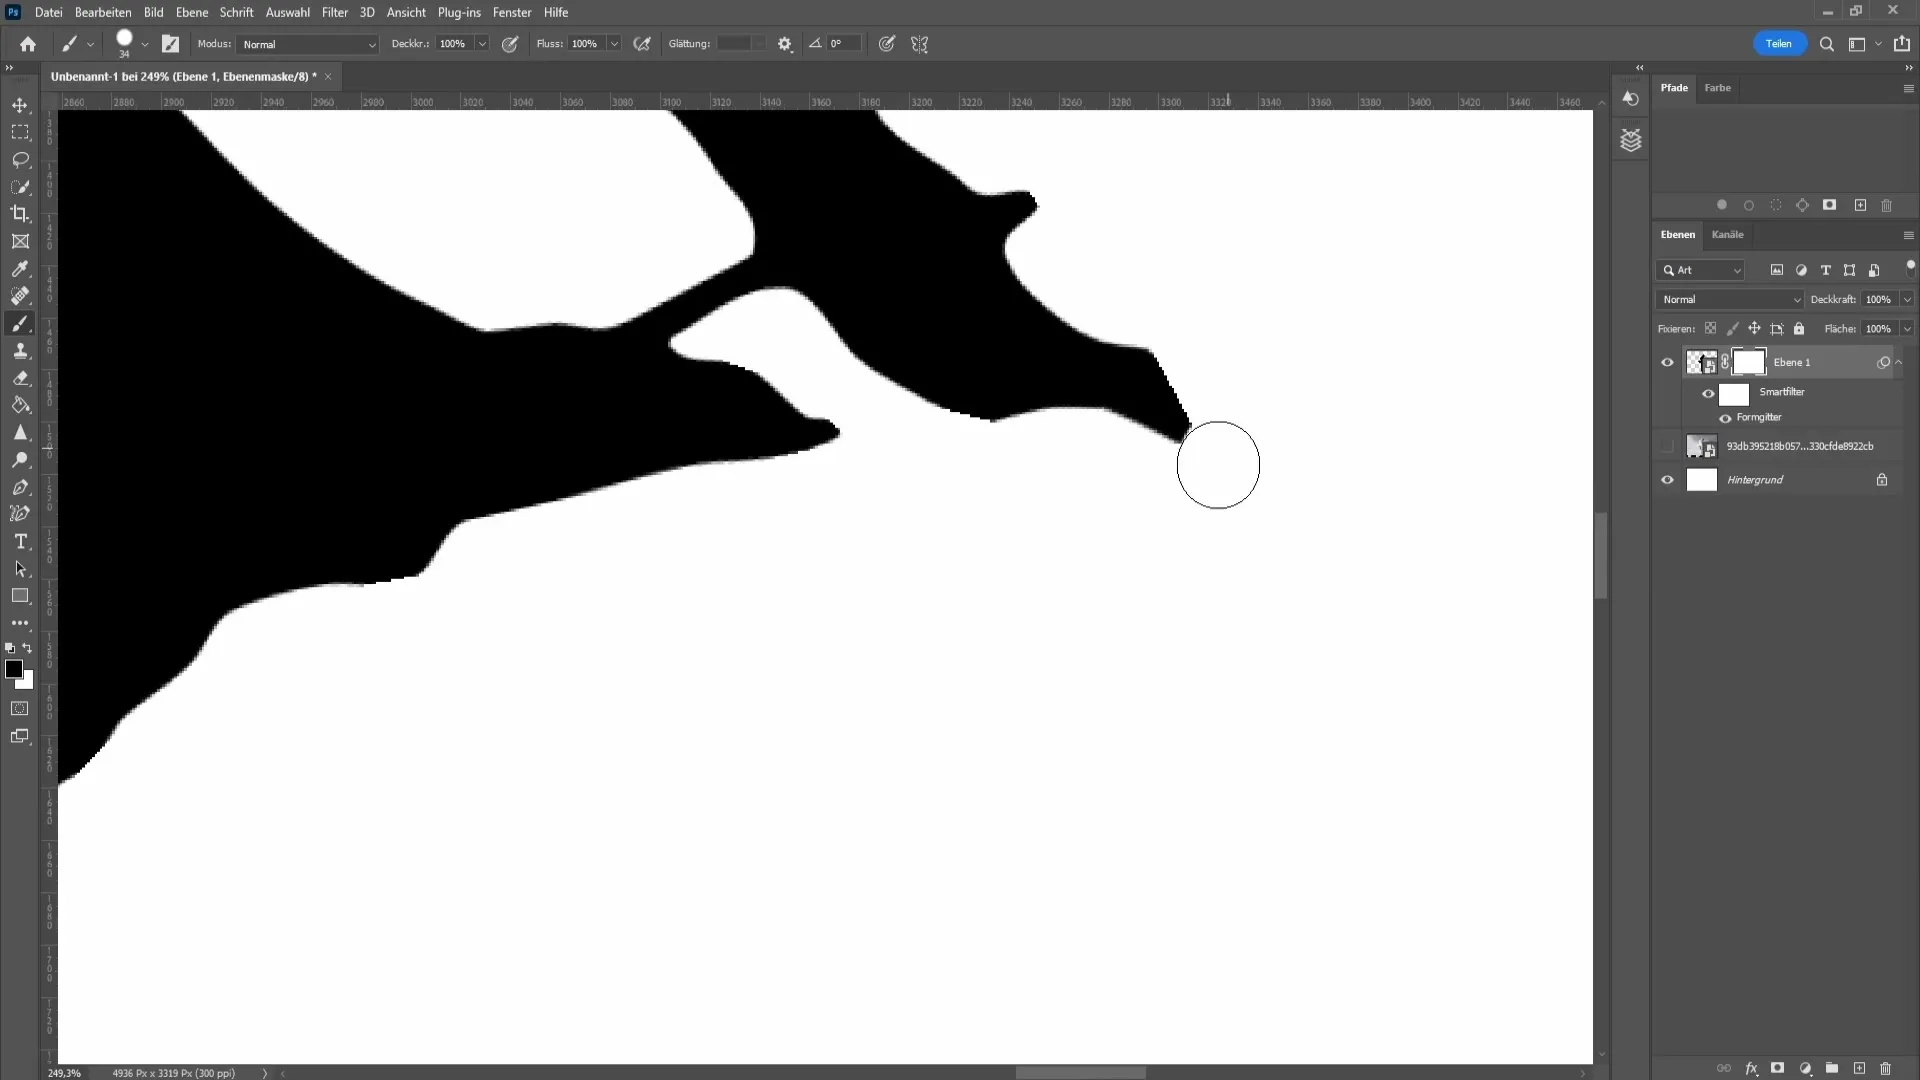
Task: Select the Eraser tool
Action: [x=21, y=378]
